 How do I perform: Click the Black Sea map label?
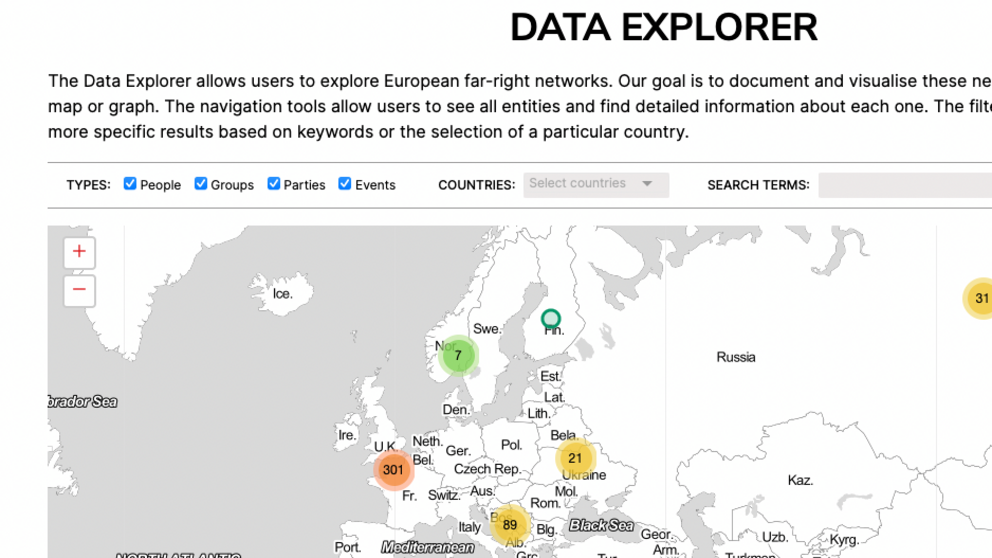point(601,525)
